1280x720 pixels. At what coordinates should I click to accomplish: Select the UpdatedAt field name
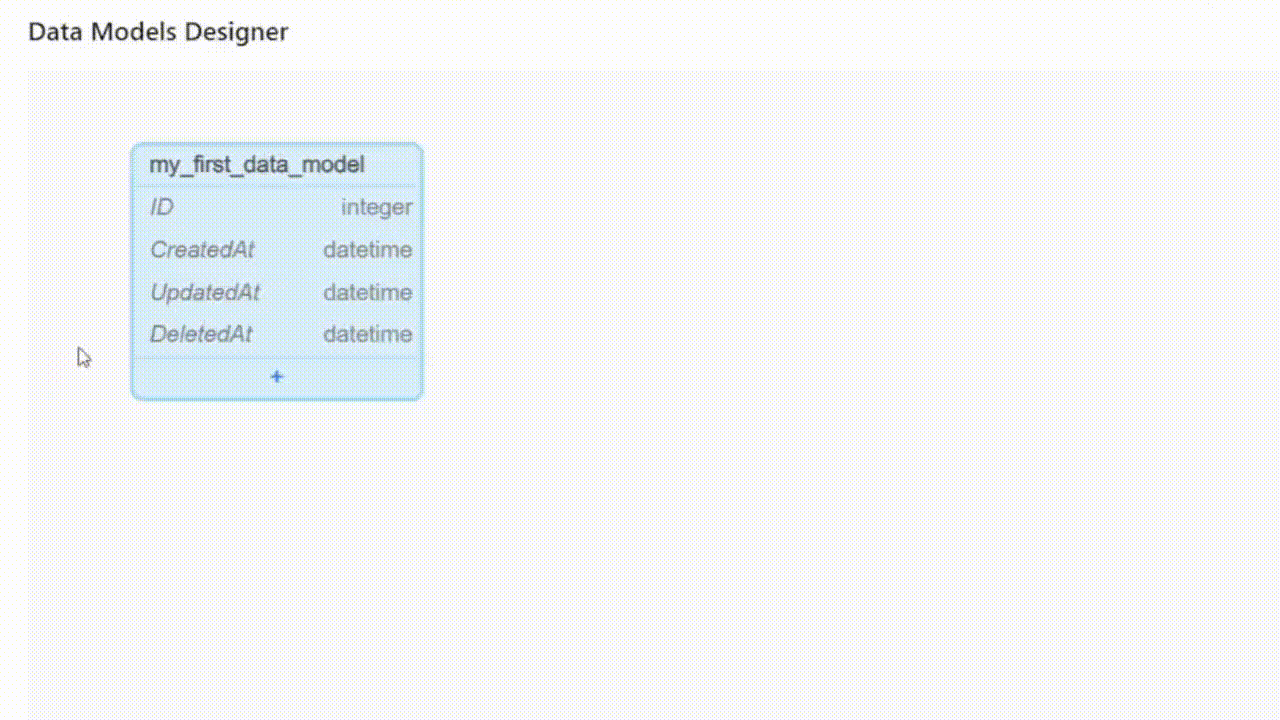(x=205, y=292)
